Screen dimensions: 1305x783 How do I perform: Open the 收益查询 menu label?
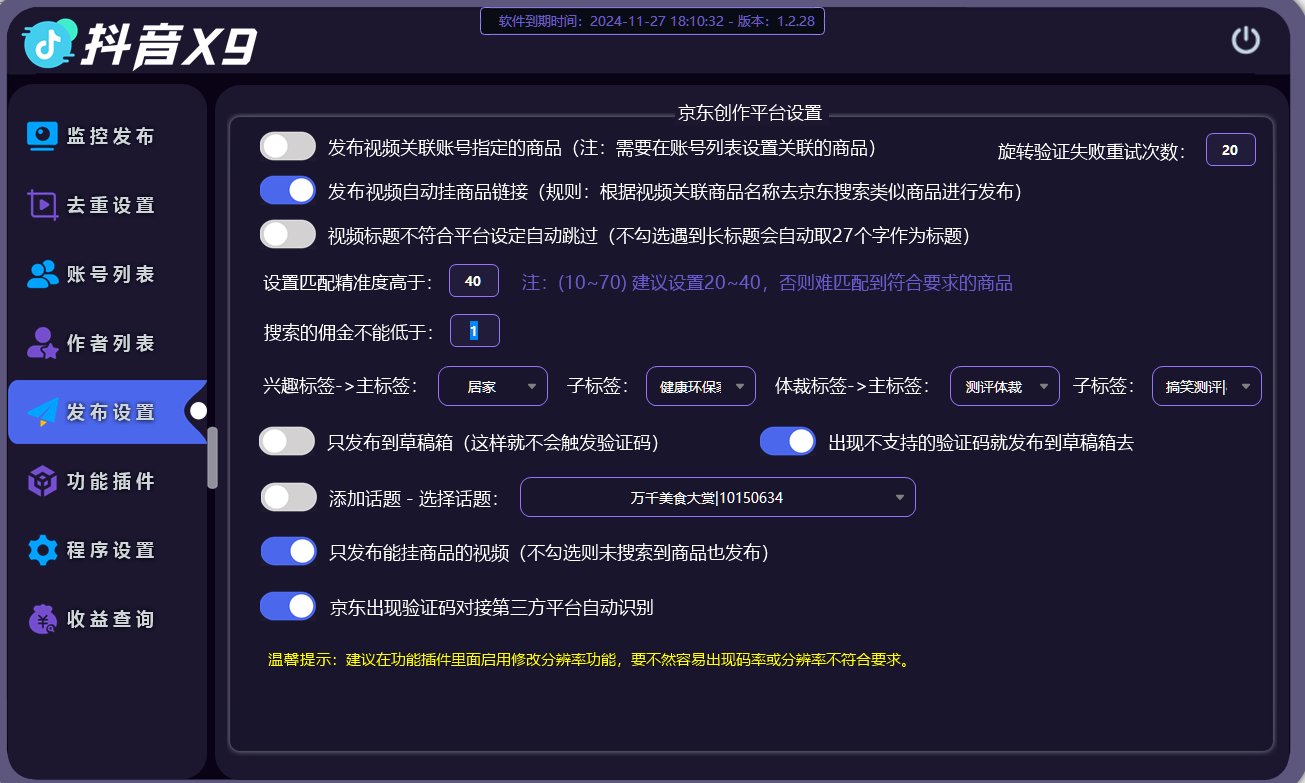pos(111,619)
